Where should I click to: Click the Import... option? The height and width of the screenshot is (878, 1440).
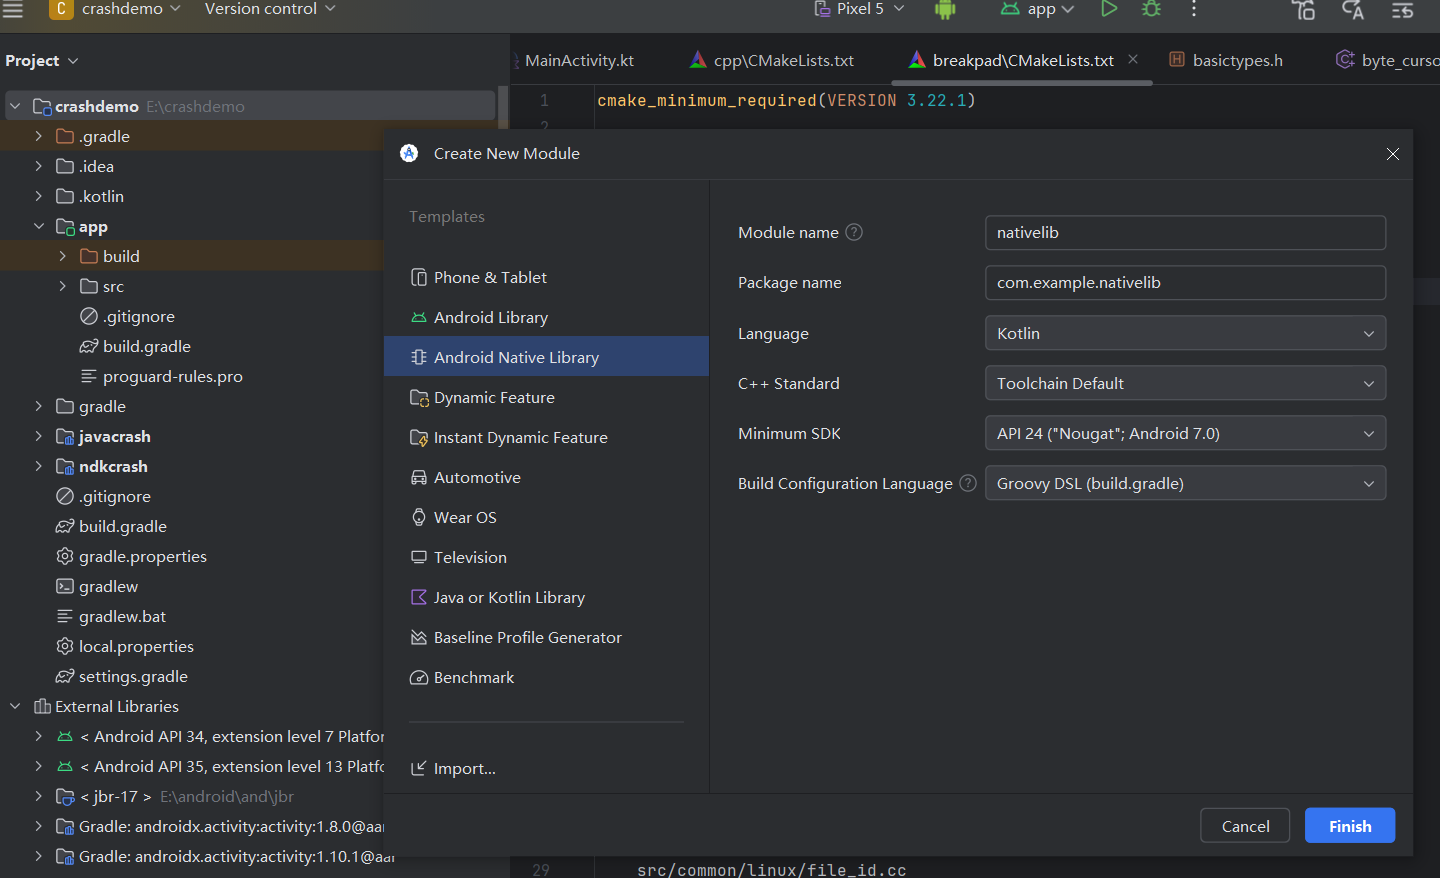[453, 768]
